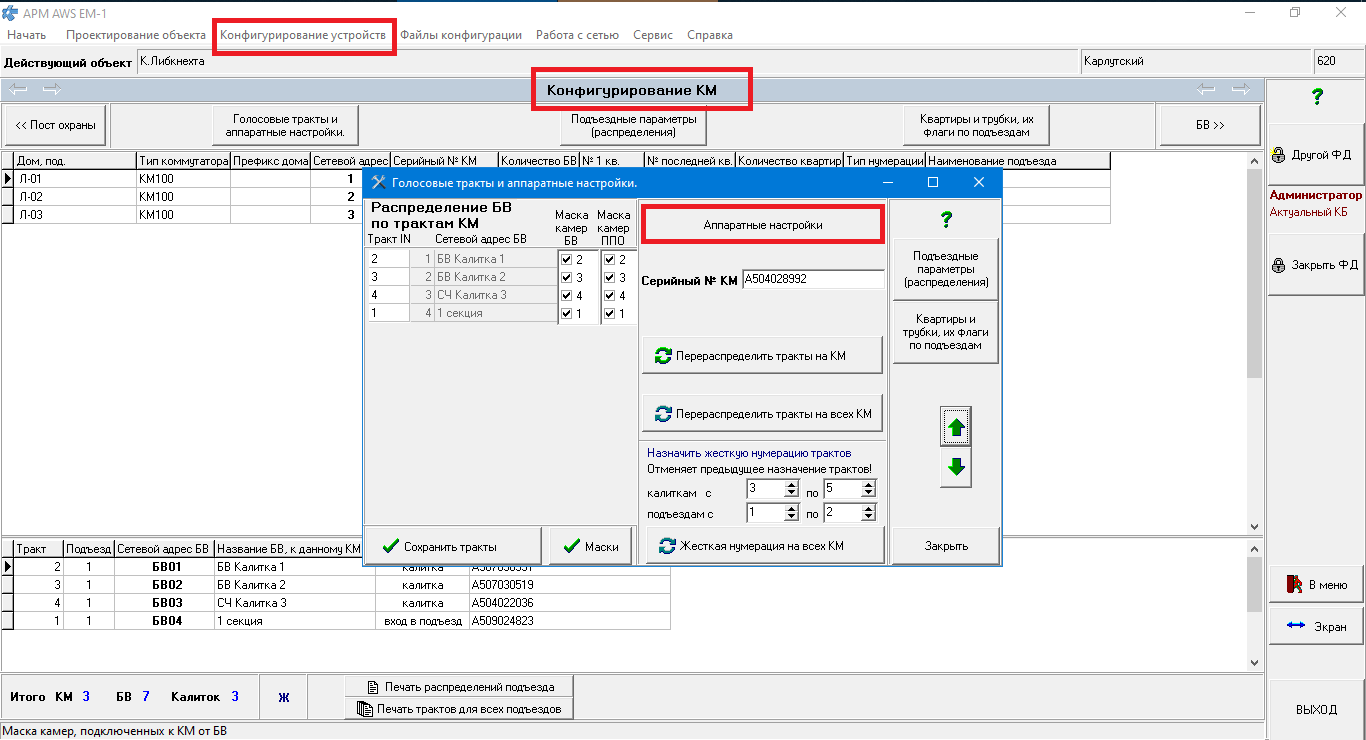Toggle Маска камер БВ for БВ Калитка 1
This screenshot has width=1366, height=740.
[567, 260]
